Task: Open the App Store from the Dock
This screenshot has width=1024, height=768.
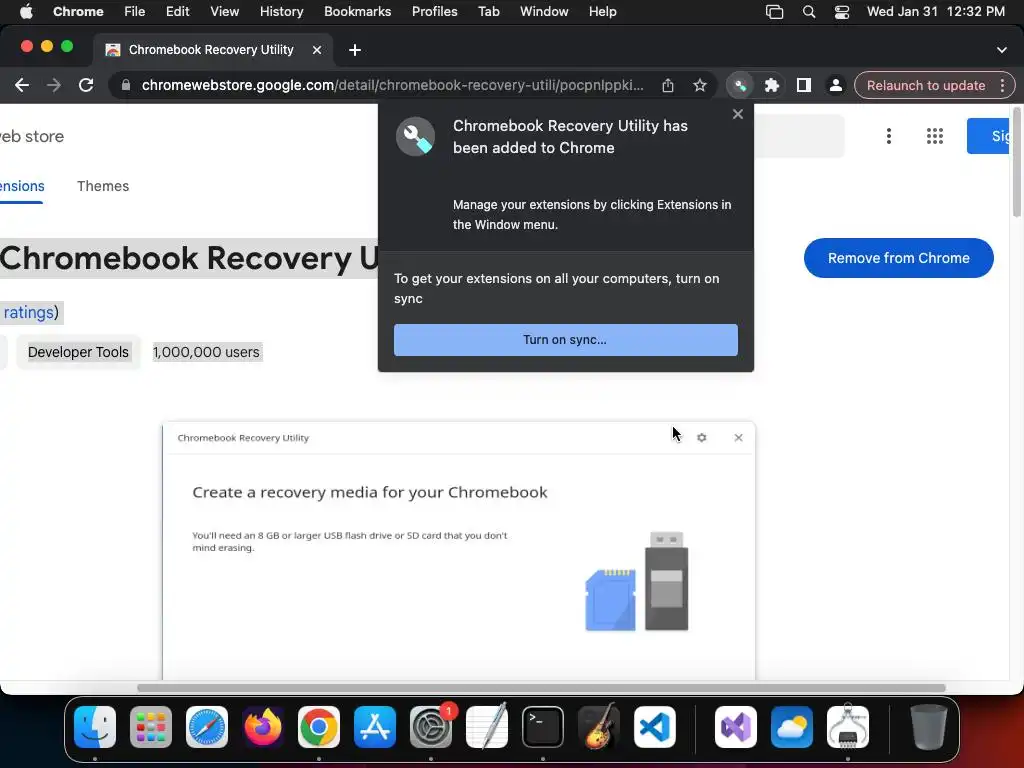Action: (375, 727)
